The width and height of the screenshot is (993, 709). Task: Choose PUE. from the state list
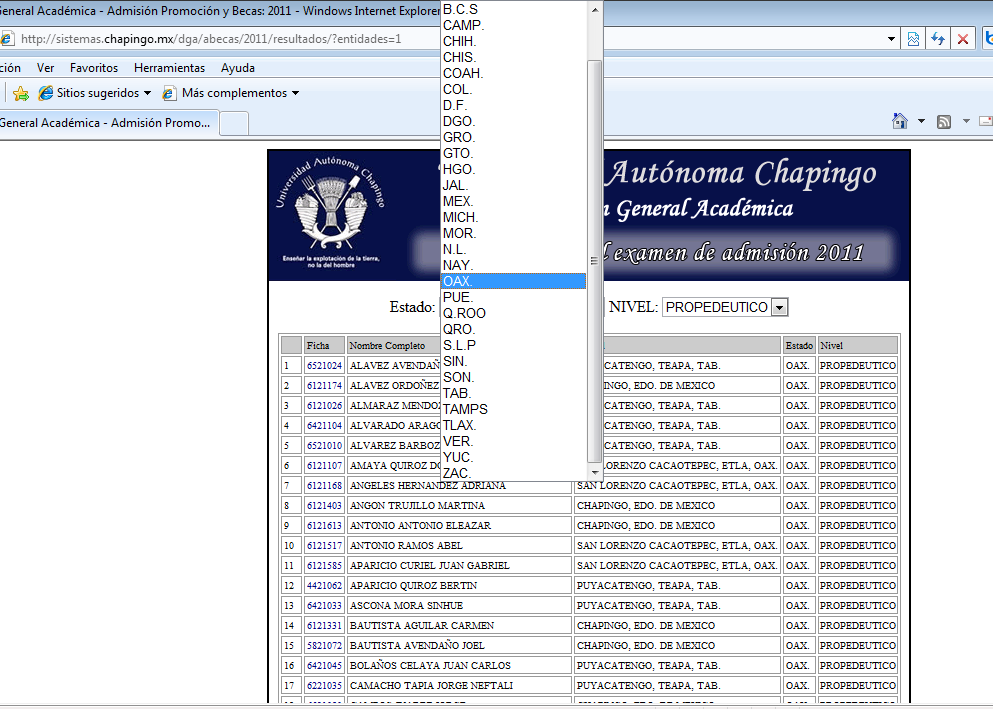(513, 298)
